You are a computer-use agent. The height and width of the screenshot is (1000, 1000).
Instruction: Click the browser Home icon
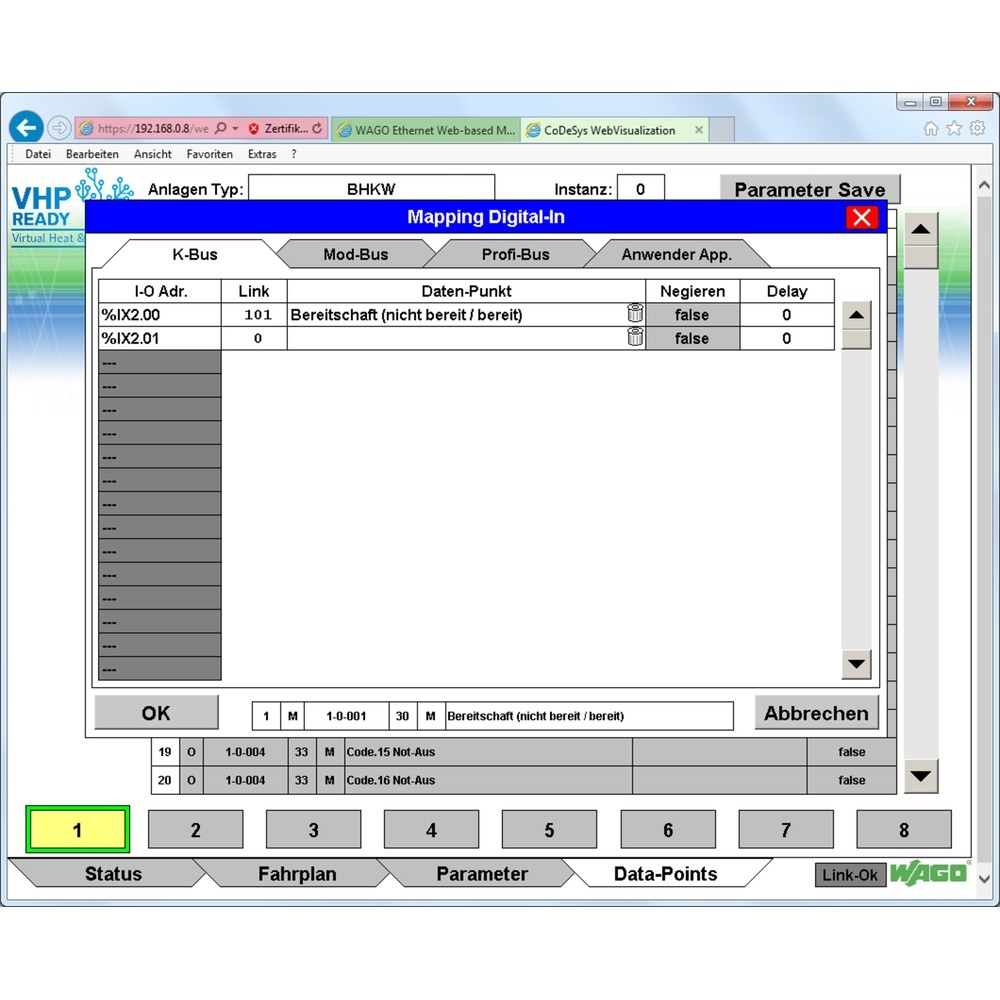coord(931,128)
